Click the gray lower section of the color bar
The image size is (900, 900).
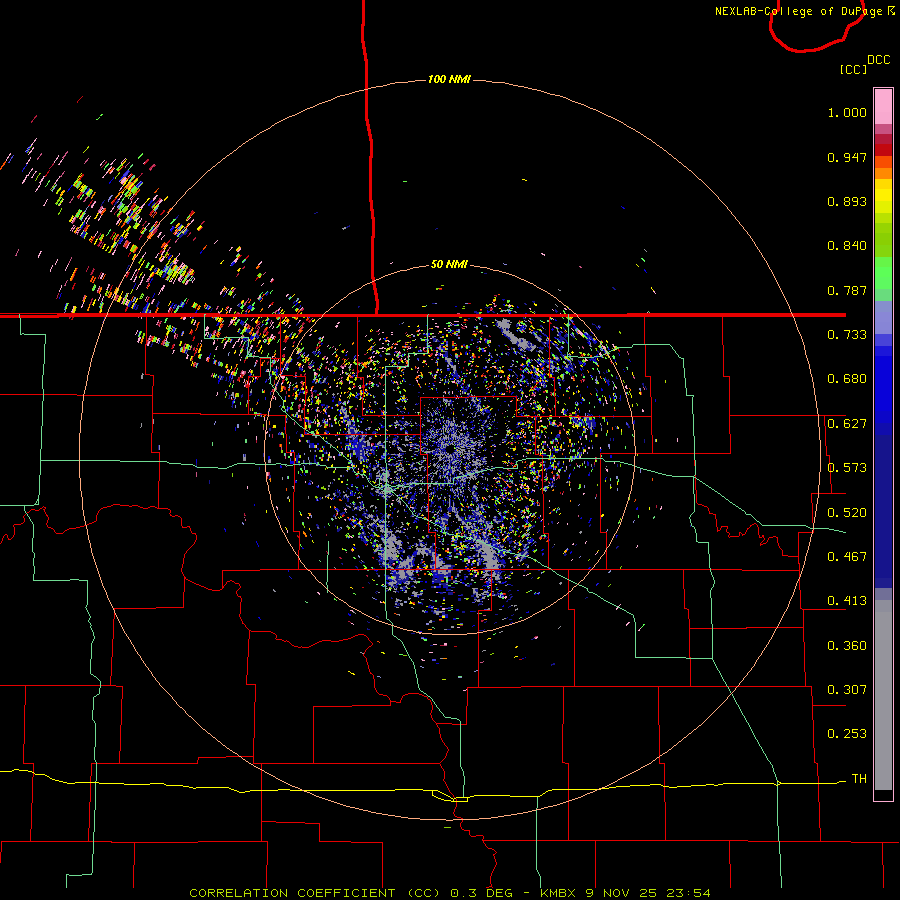pos(883,695)
